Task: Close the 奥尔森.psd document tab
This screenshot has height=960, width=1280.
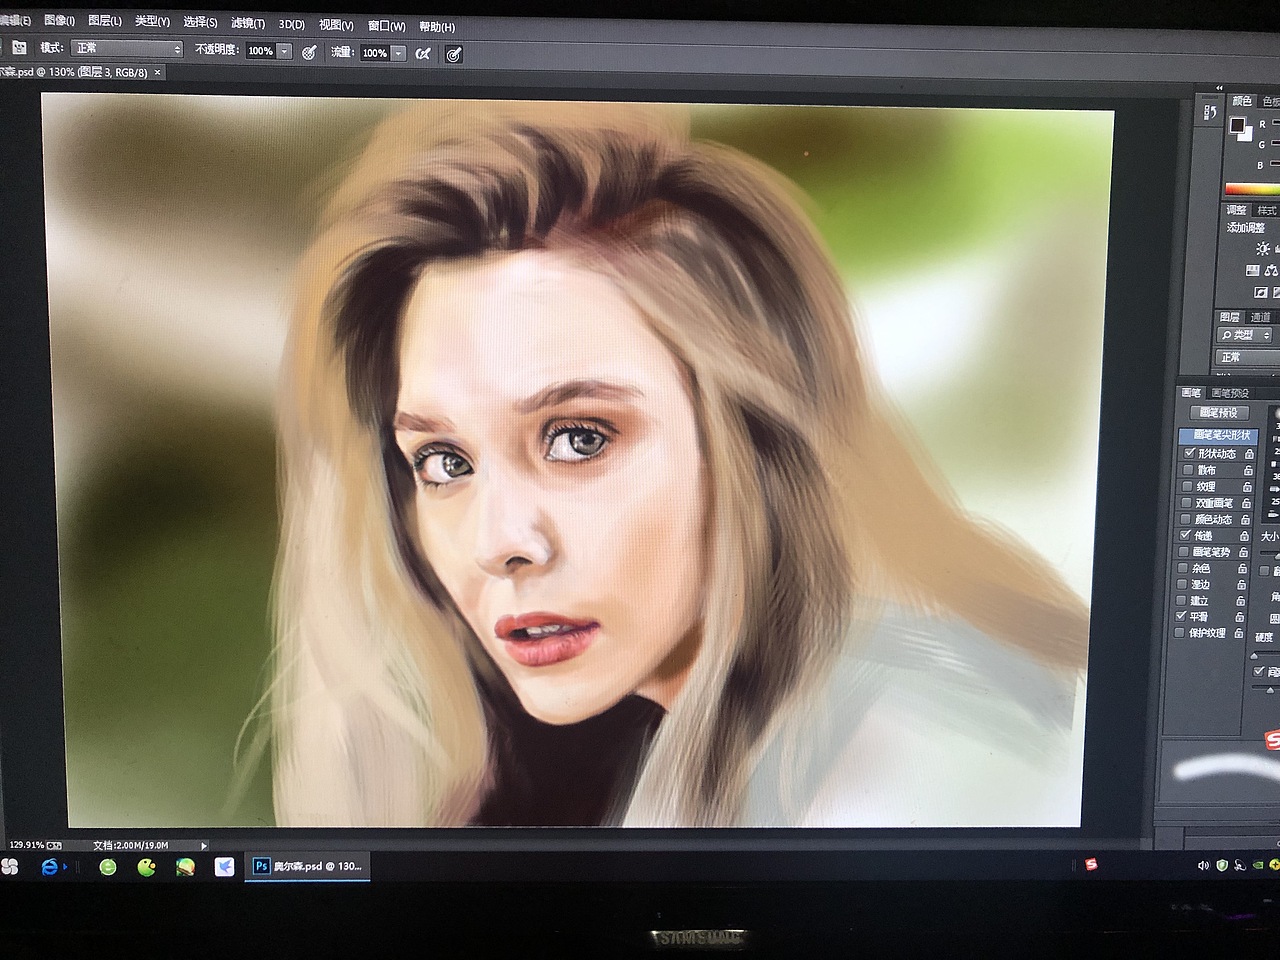Action: pos(157,73)
